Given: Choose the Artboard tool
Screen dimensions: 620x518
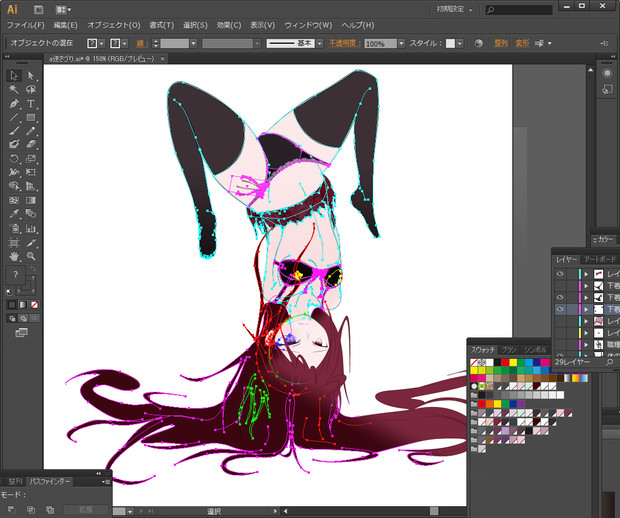Looking at the screenshot, I should click(x=14, y=243).
